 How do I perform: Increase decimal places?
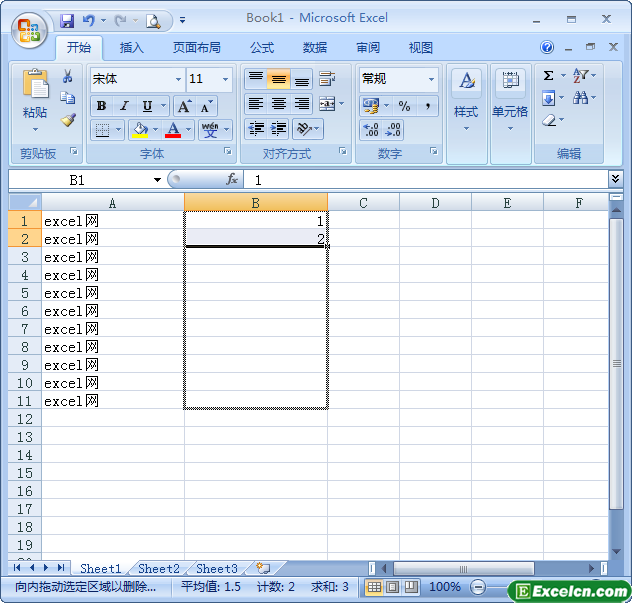pyautogui.click(x=371, y=130)
